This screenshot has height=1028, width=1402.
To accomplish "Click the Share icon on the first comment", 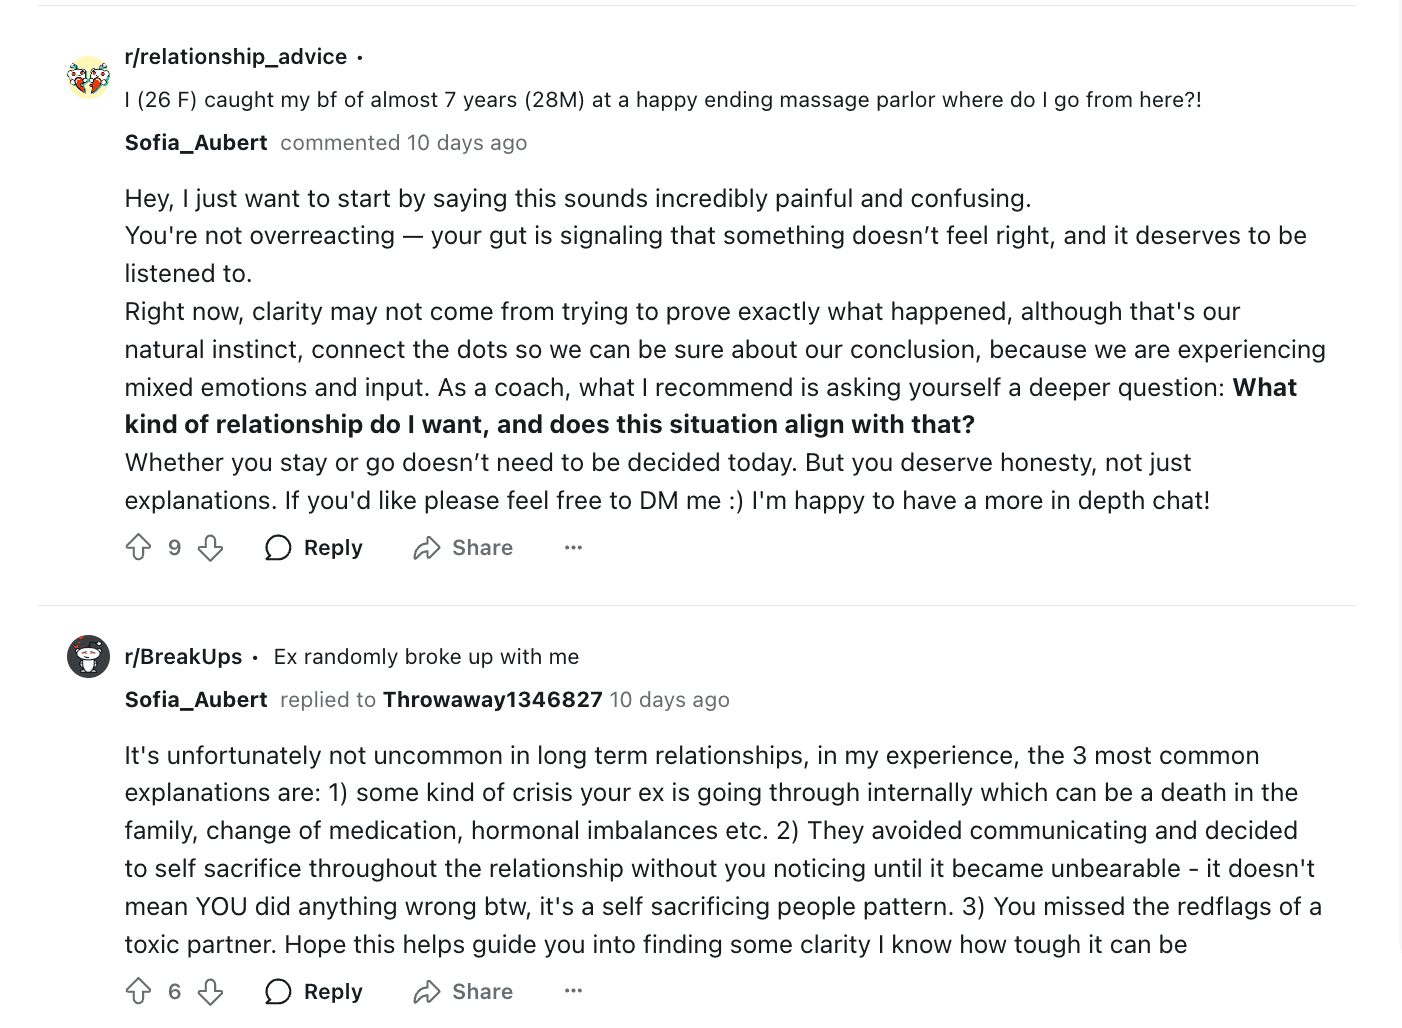I will point(427,547).
